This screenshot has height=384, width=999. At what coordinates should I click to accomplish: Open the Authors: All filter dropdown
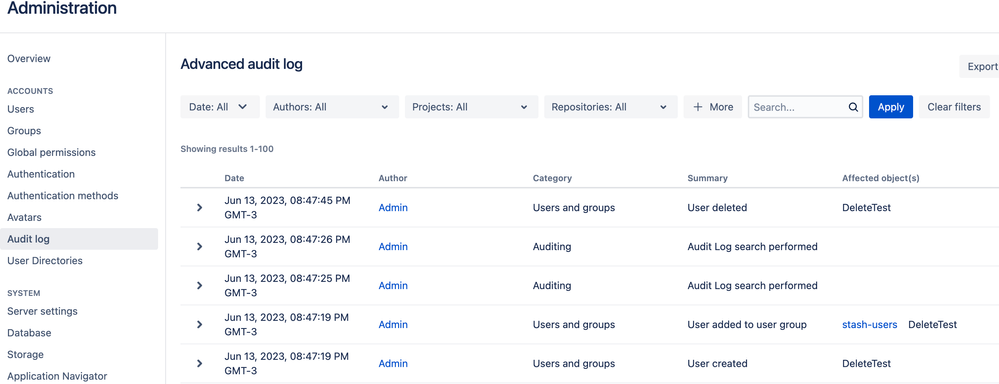pos(332,107)
